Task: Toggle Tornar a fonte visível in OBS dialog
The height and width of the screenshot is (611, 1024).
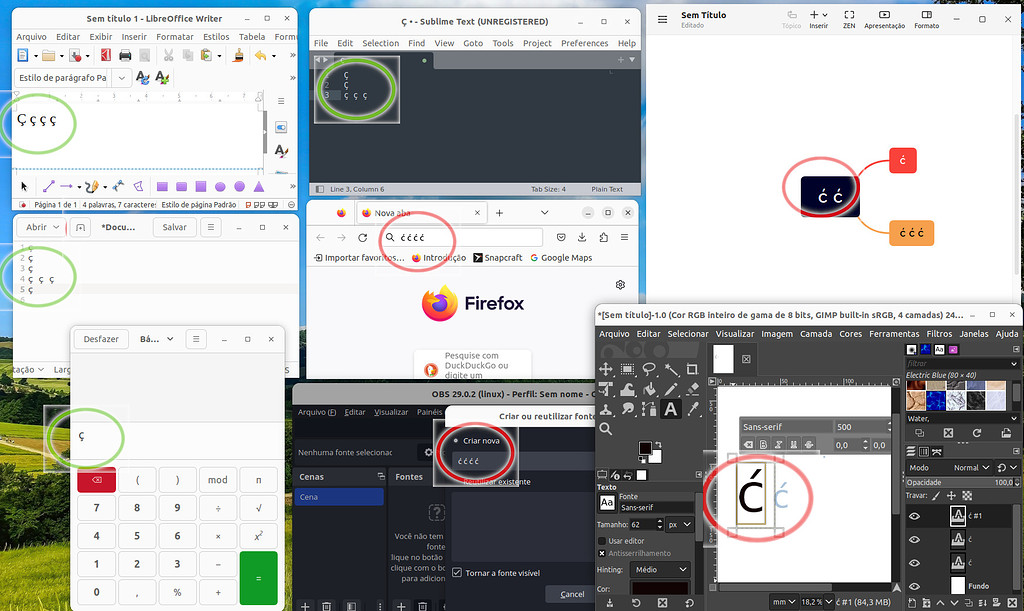Action: click(x=457, y=573)
